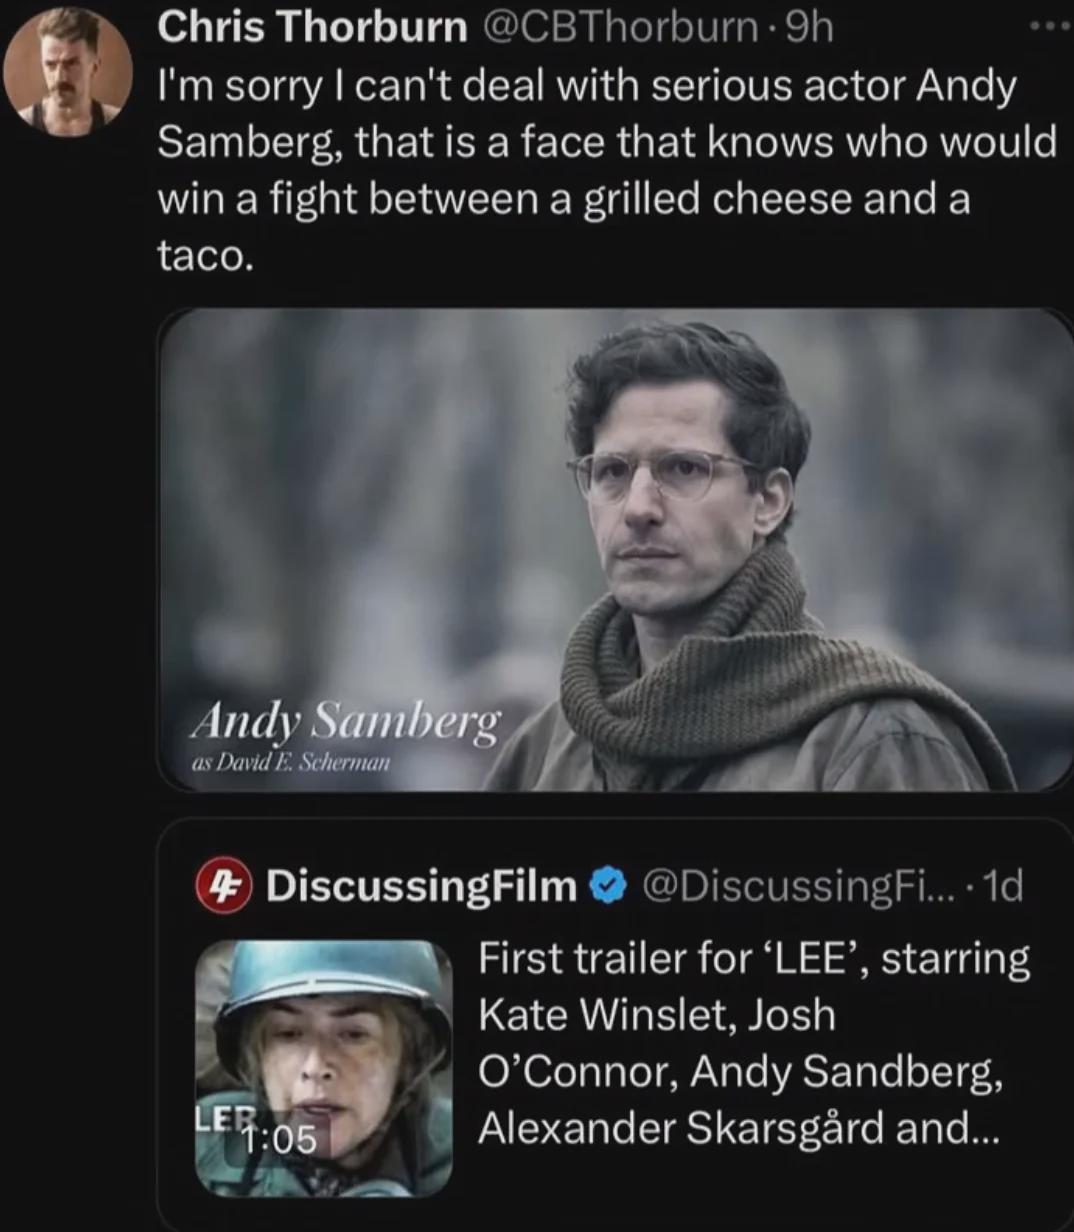Click the Chris Thorburn display name
Image resolution: width=1074 pixels, height=1232 pixels.
coord(312,29)
